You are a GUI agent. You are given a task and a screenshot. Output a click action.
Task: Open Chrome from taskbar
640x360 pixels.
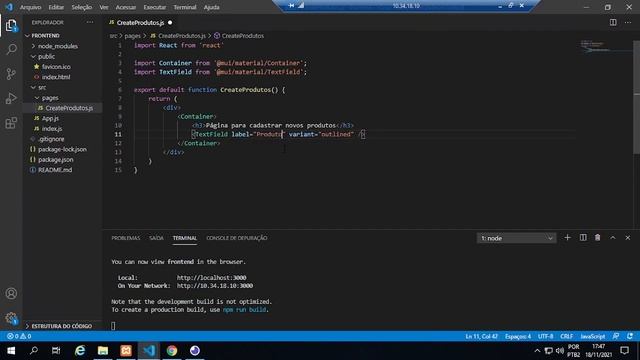click(x=172, y=351)
